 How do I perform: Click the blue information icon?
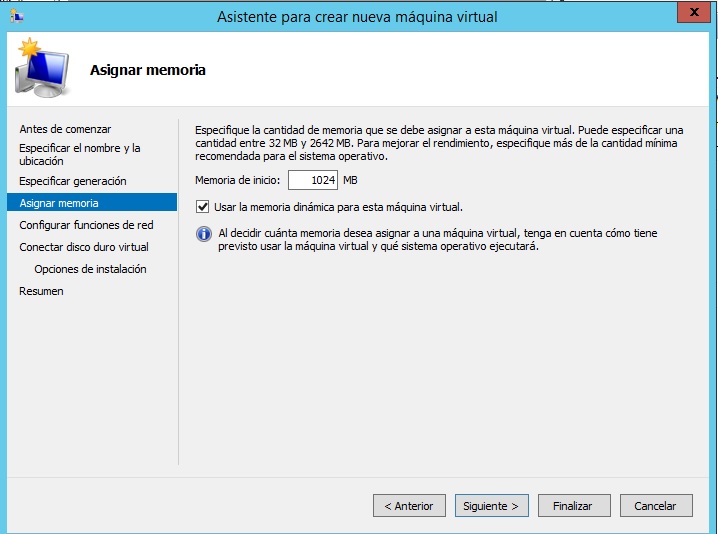[203, 234]
